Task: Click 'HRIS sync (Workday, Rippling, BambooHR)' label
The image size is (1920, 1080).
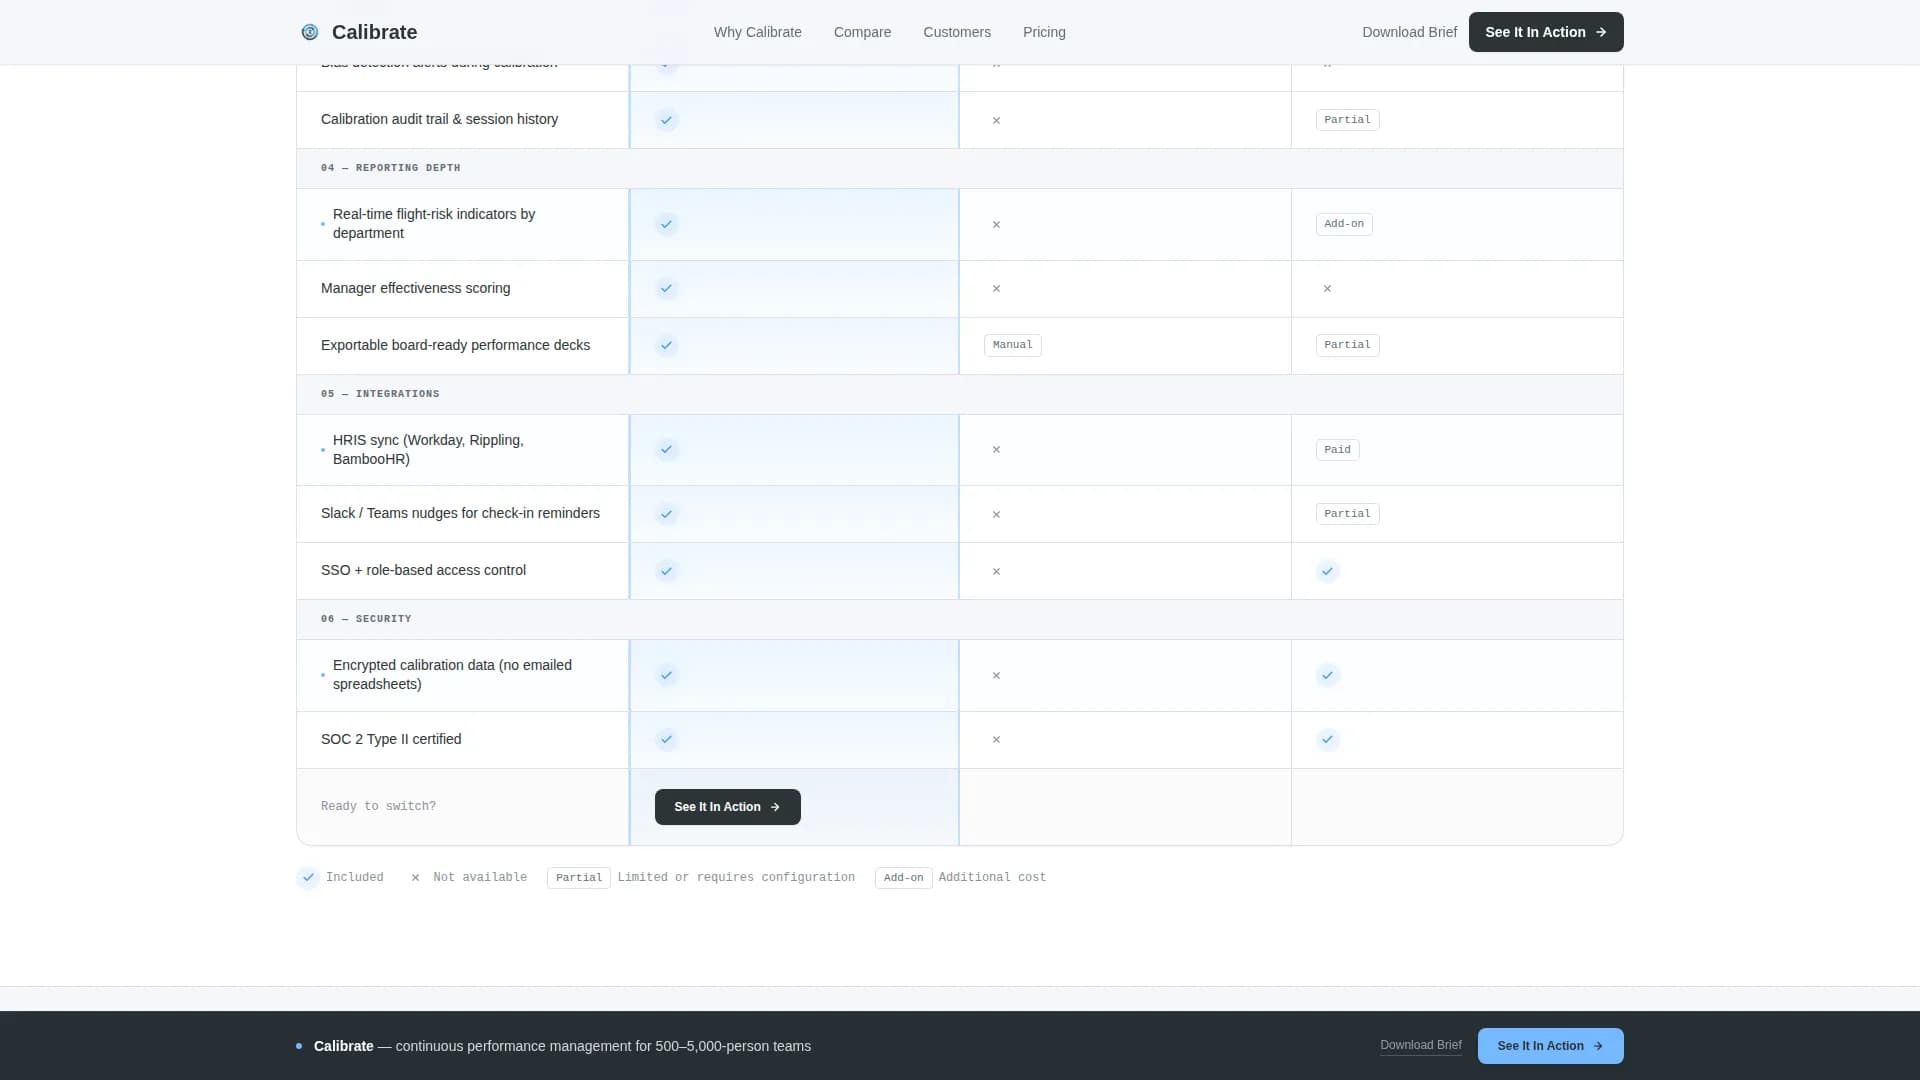Action: 428,450
